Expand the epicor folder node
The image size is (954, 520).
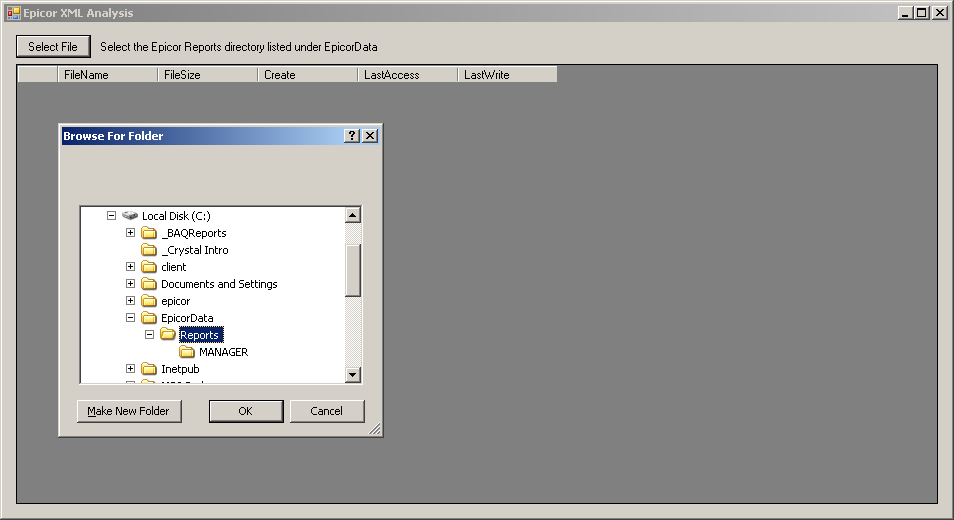tap(130, 300)
